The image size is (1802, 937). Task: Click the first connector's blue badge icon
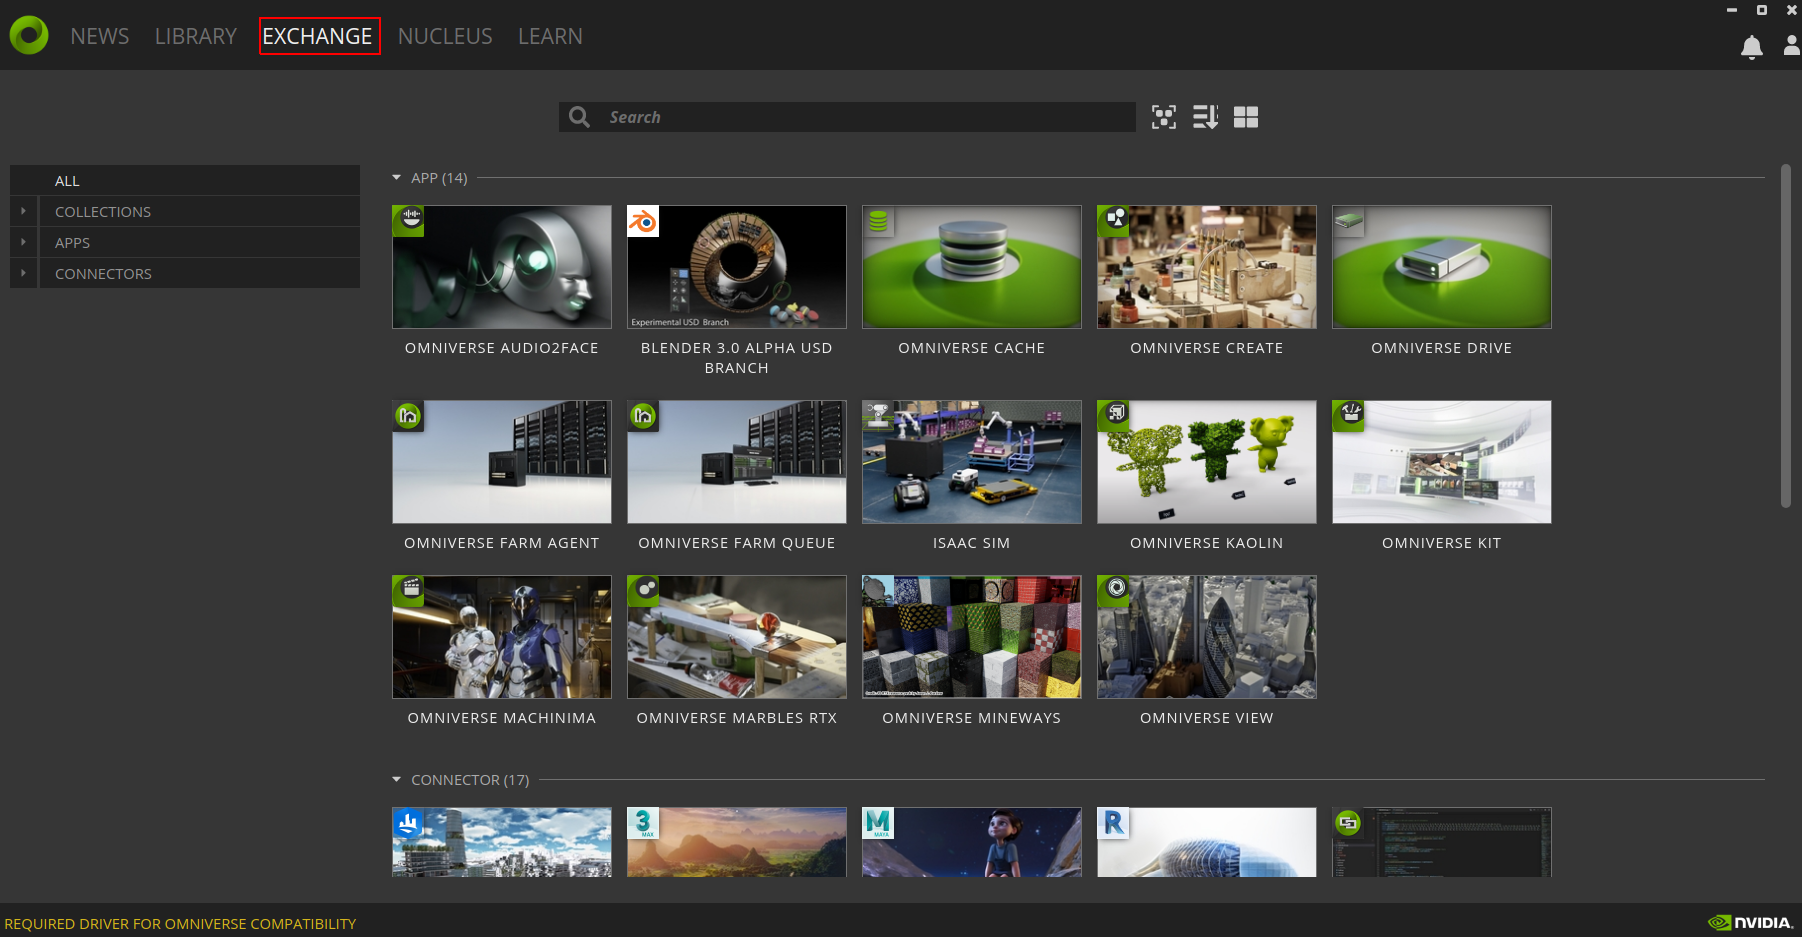409,823
